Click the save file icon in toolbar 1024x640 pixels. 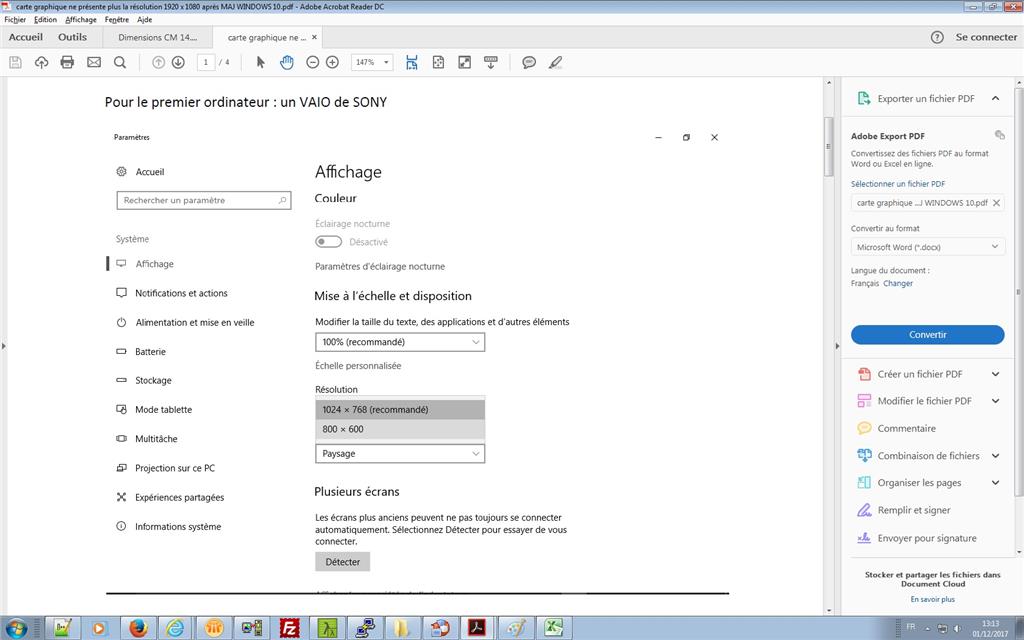click(x=16, y=63)
